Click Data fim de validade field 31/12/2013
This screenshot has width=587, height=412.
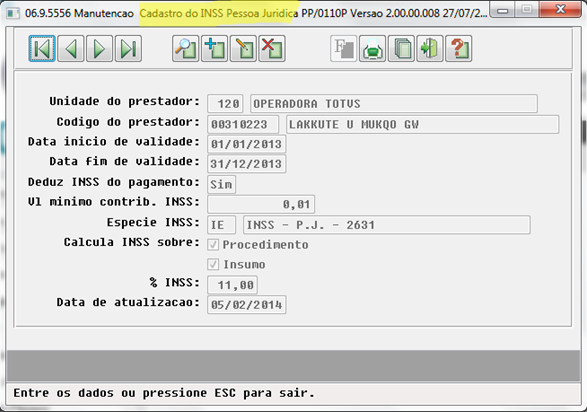(247, 164)
